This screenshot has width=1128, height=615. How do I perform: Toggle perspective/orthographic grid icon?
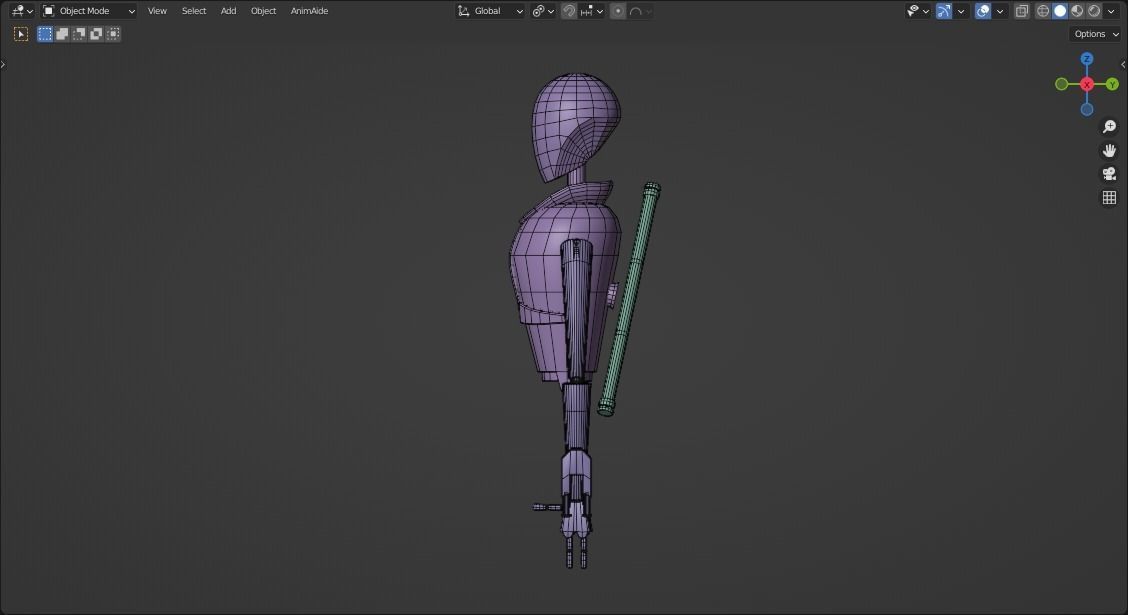[x=1109, y=197]
